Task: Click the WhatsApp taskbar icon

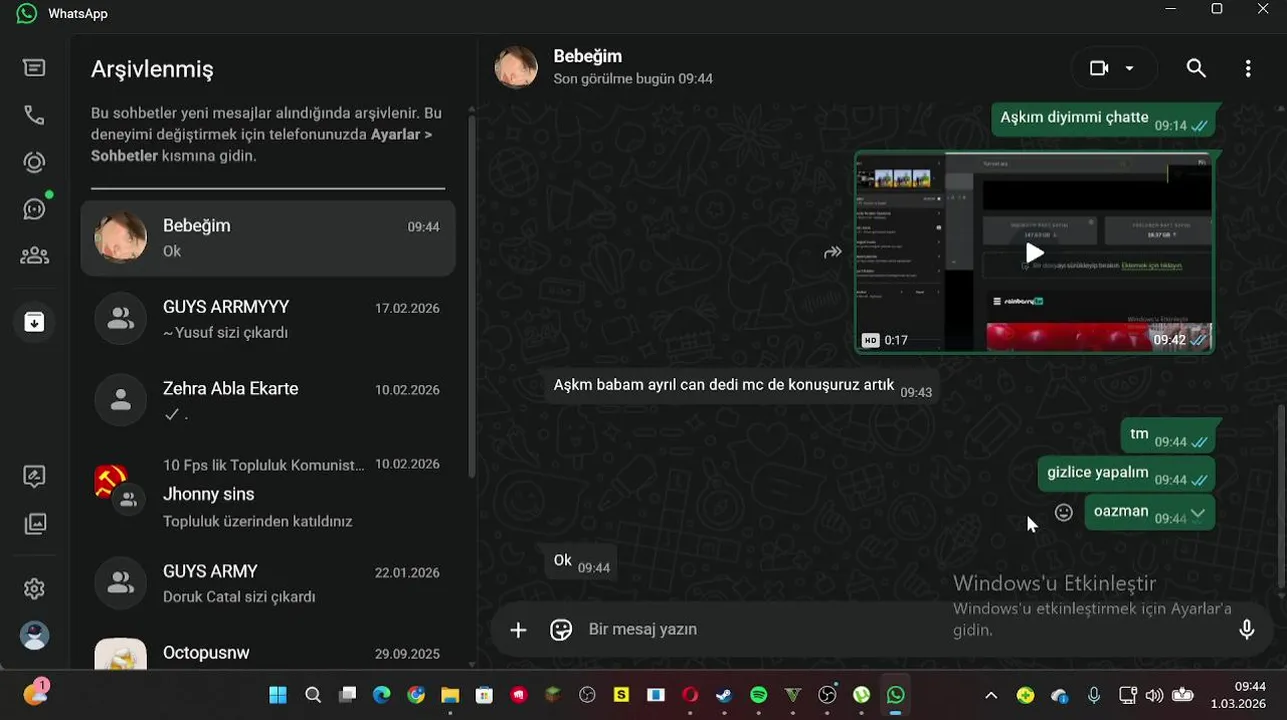Action: [x=895, y=695]
